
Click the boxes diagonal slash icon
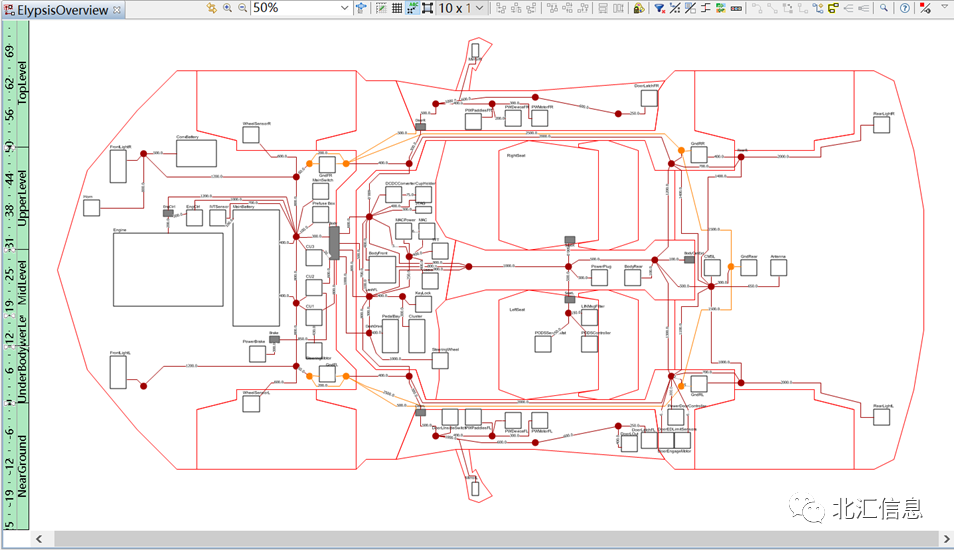click(690, 8)
